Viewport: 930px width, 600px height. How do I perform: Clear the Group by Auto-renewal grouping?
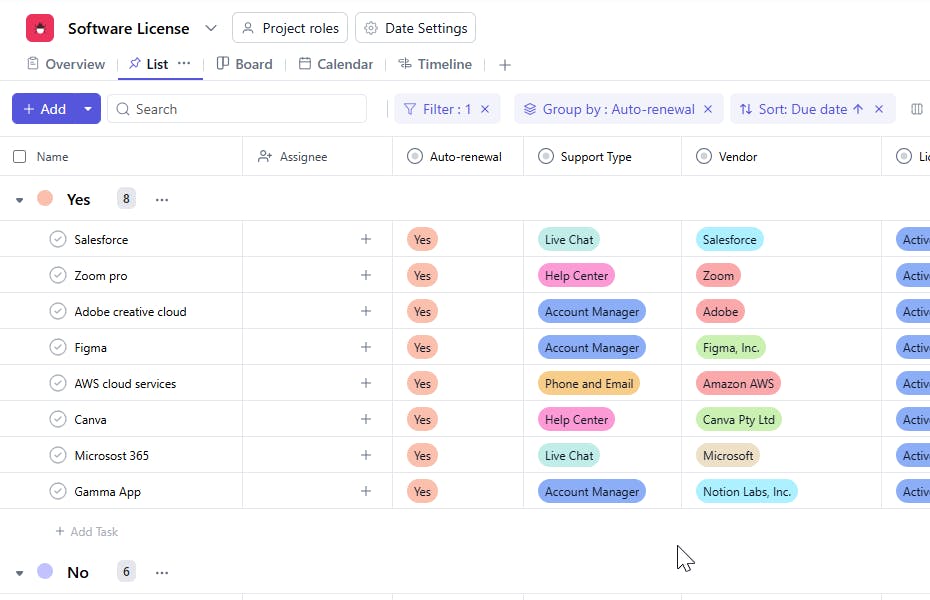tap(708, 109)
